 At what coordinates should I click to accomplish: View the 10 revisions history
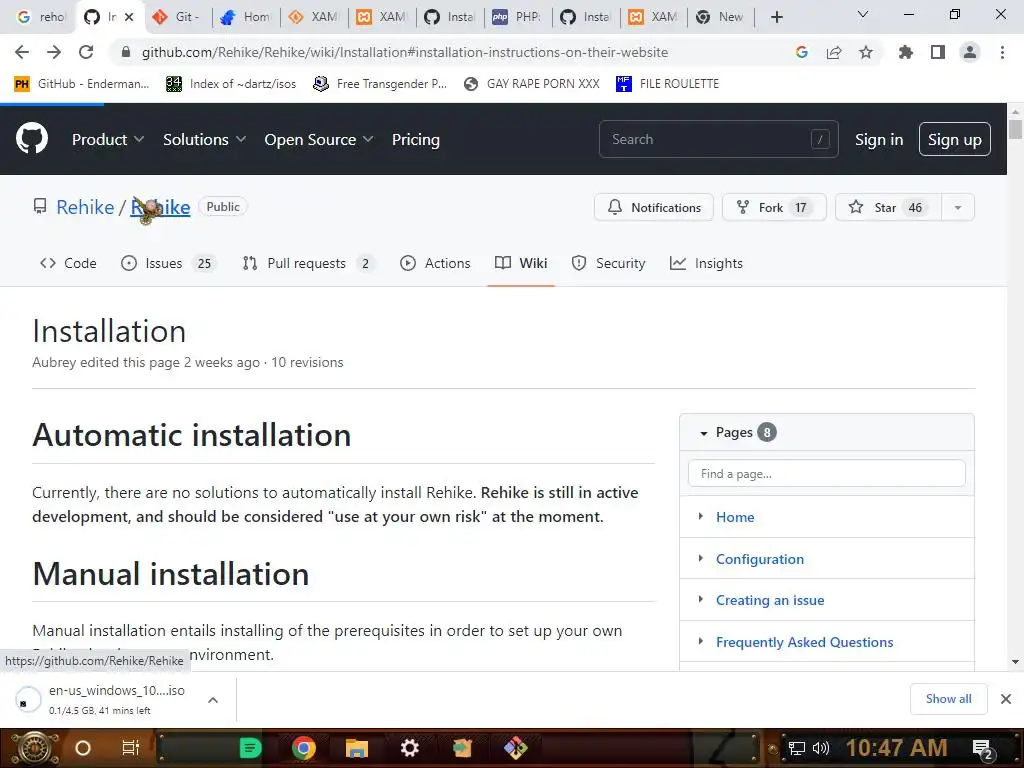pos(307,362)
